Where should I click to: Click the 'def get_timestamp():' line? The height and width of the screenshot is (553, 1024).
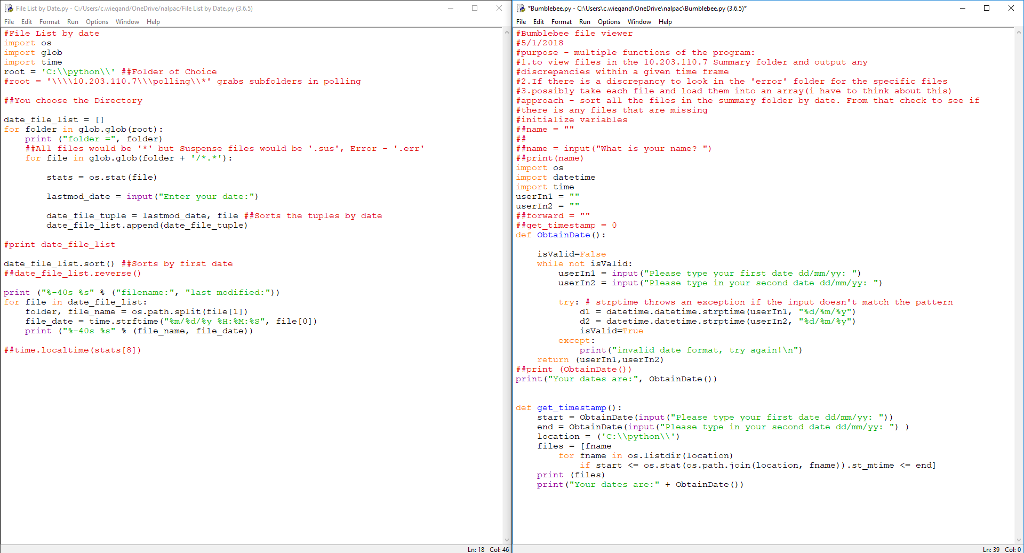coord(569,407)
